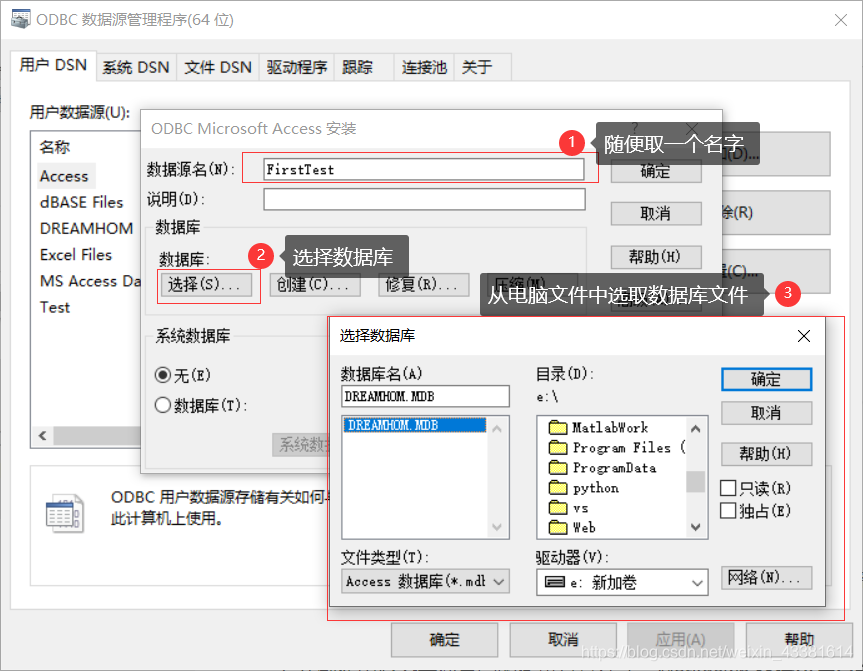Switch to the 系统 DSN tab
Image resolution: width=863 pixels, height=671 pixels.
point(136,68)
